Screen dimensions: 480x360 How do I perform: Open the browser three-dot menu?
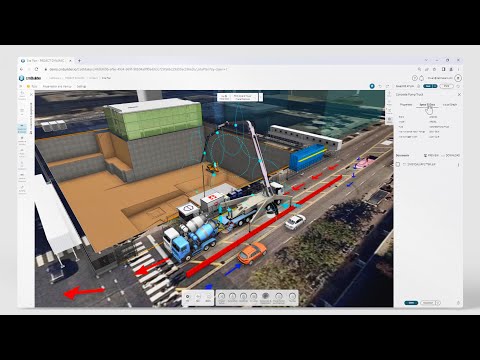tap(458, 69)
